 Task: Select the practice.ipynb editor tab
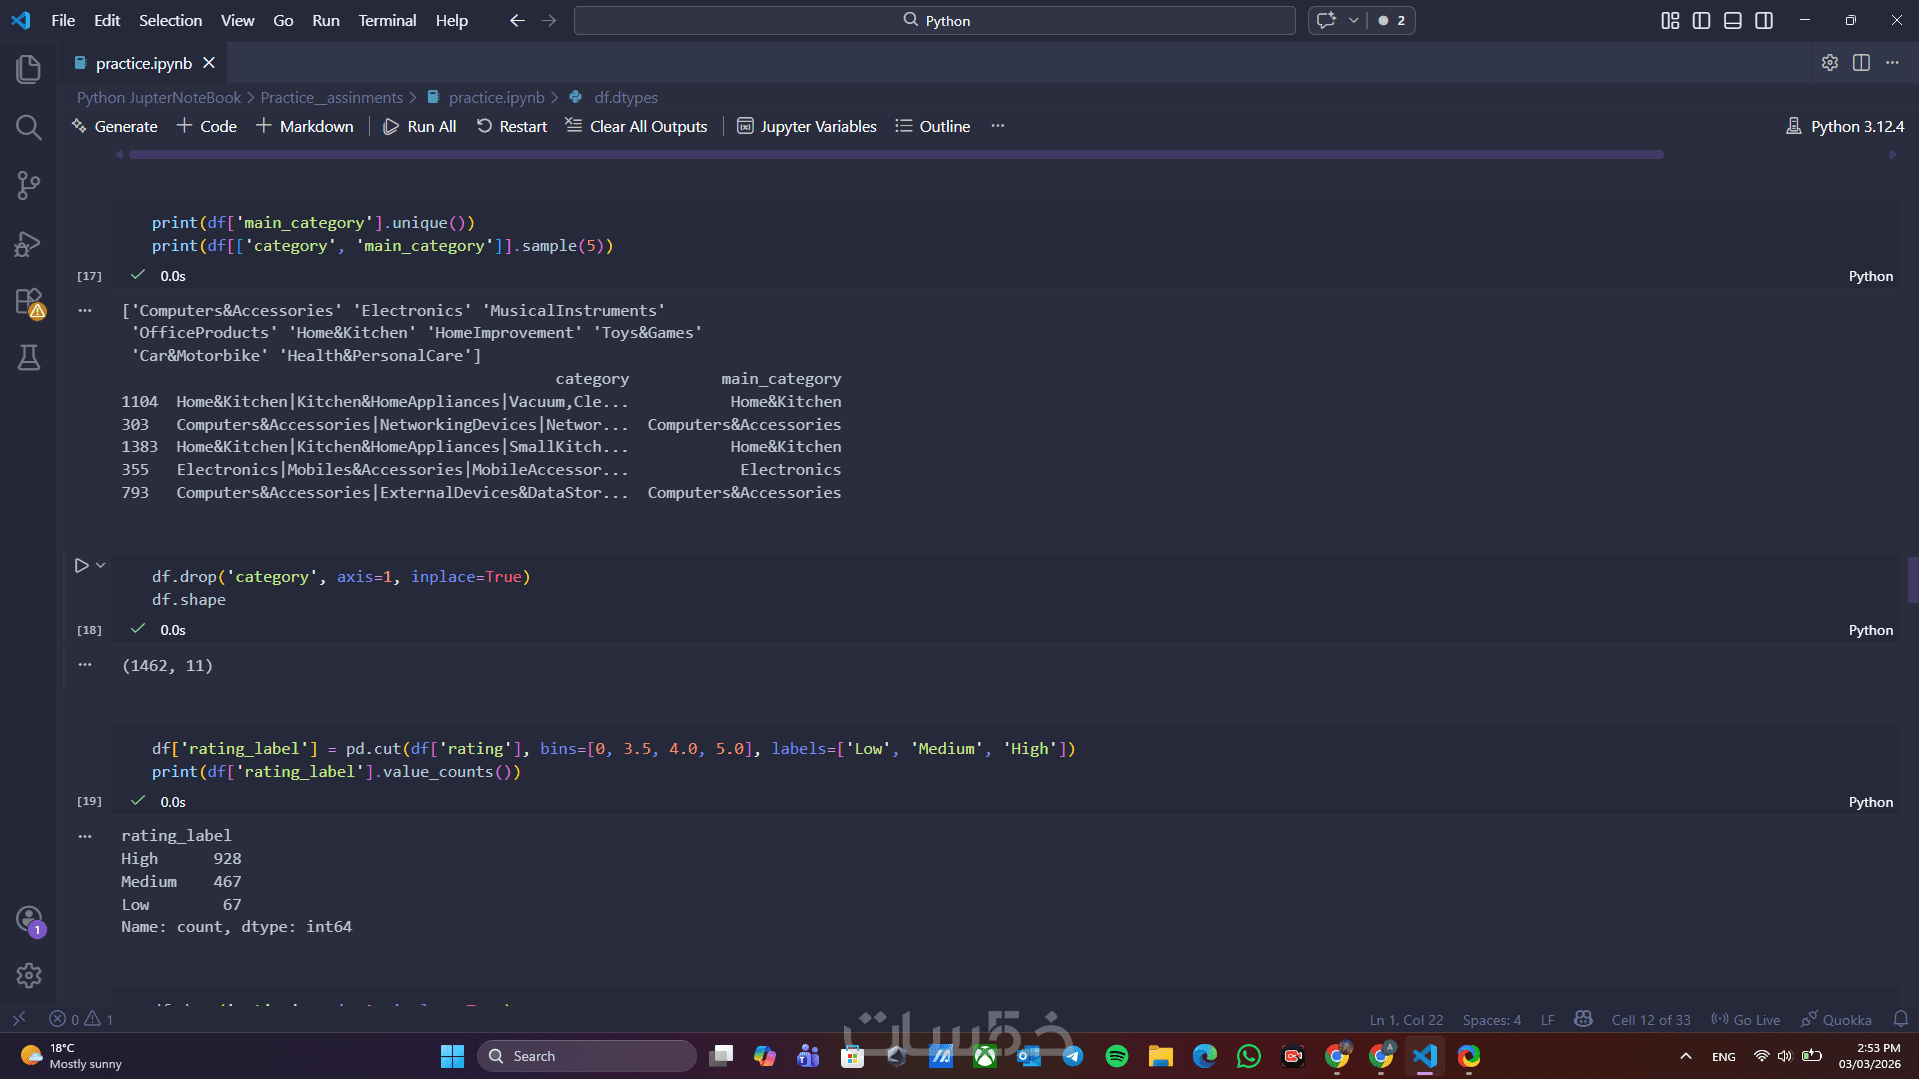click(x=143, y=63)
